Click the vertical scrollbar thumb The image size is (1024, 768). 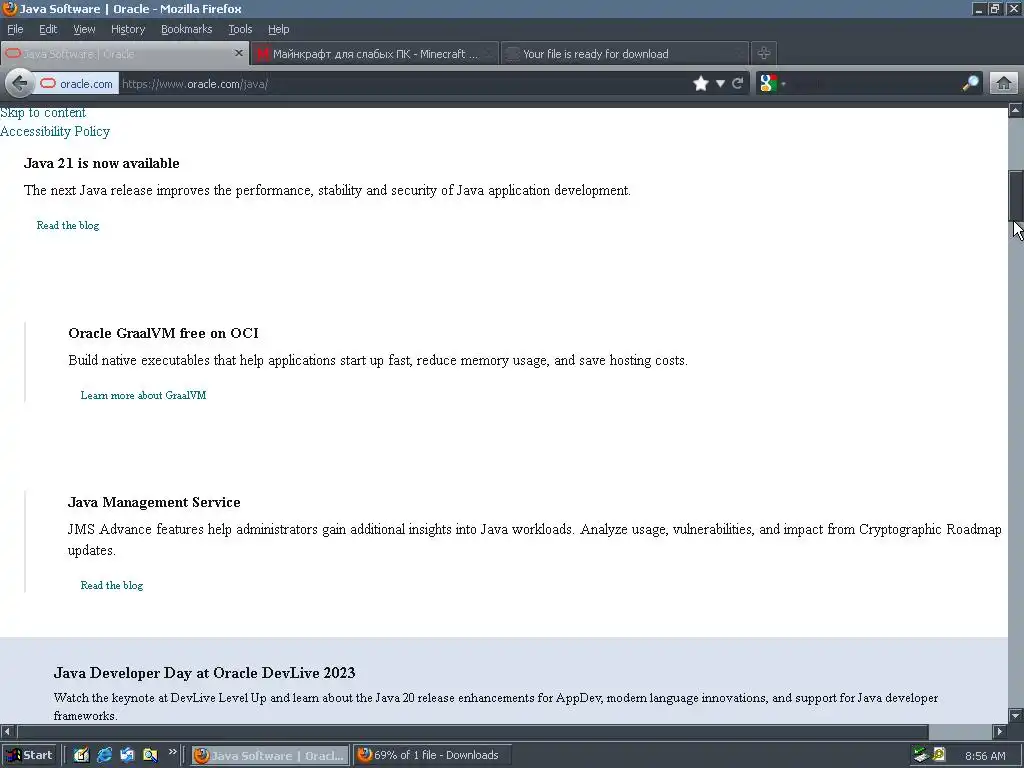coord(1016,196)
